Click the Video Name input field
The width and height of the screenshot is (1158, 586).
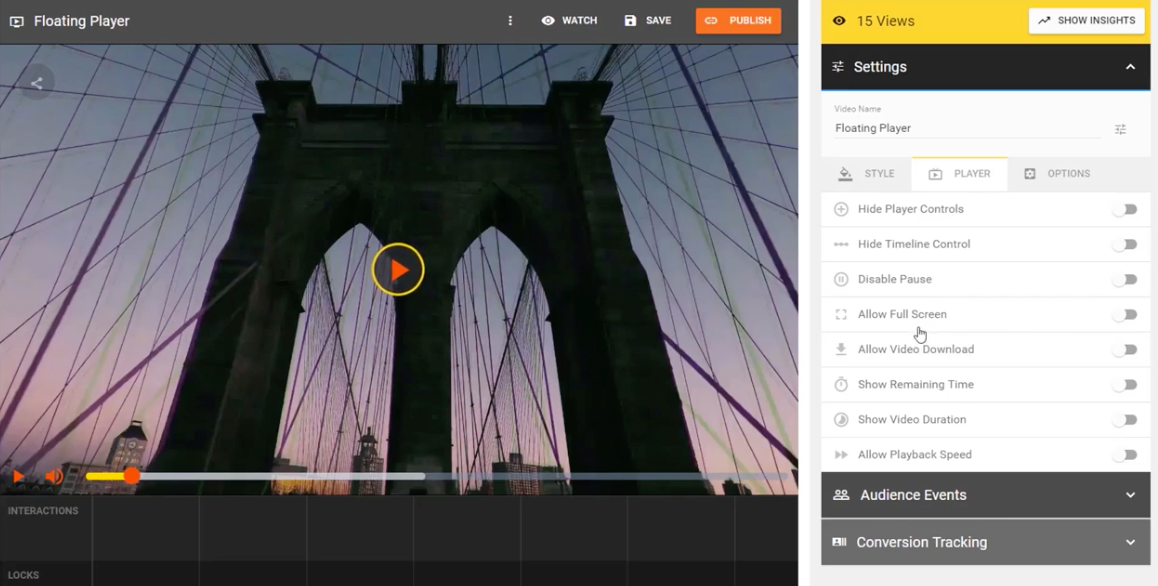pyautogui.click(x=965, y=128)
